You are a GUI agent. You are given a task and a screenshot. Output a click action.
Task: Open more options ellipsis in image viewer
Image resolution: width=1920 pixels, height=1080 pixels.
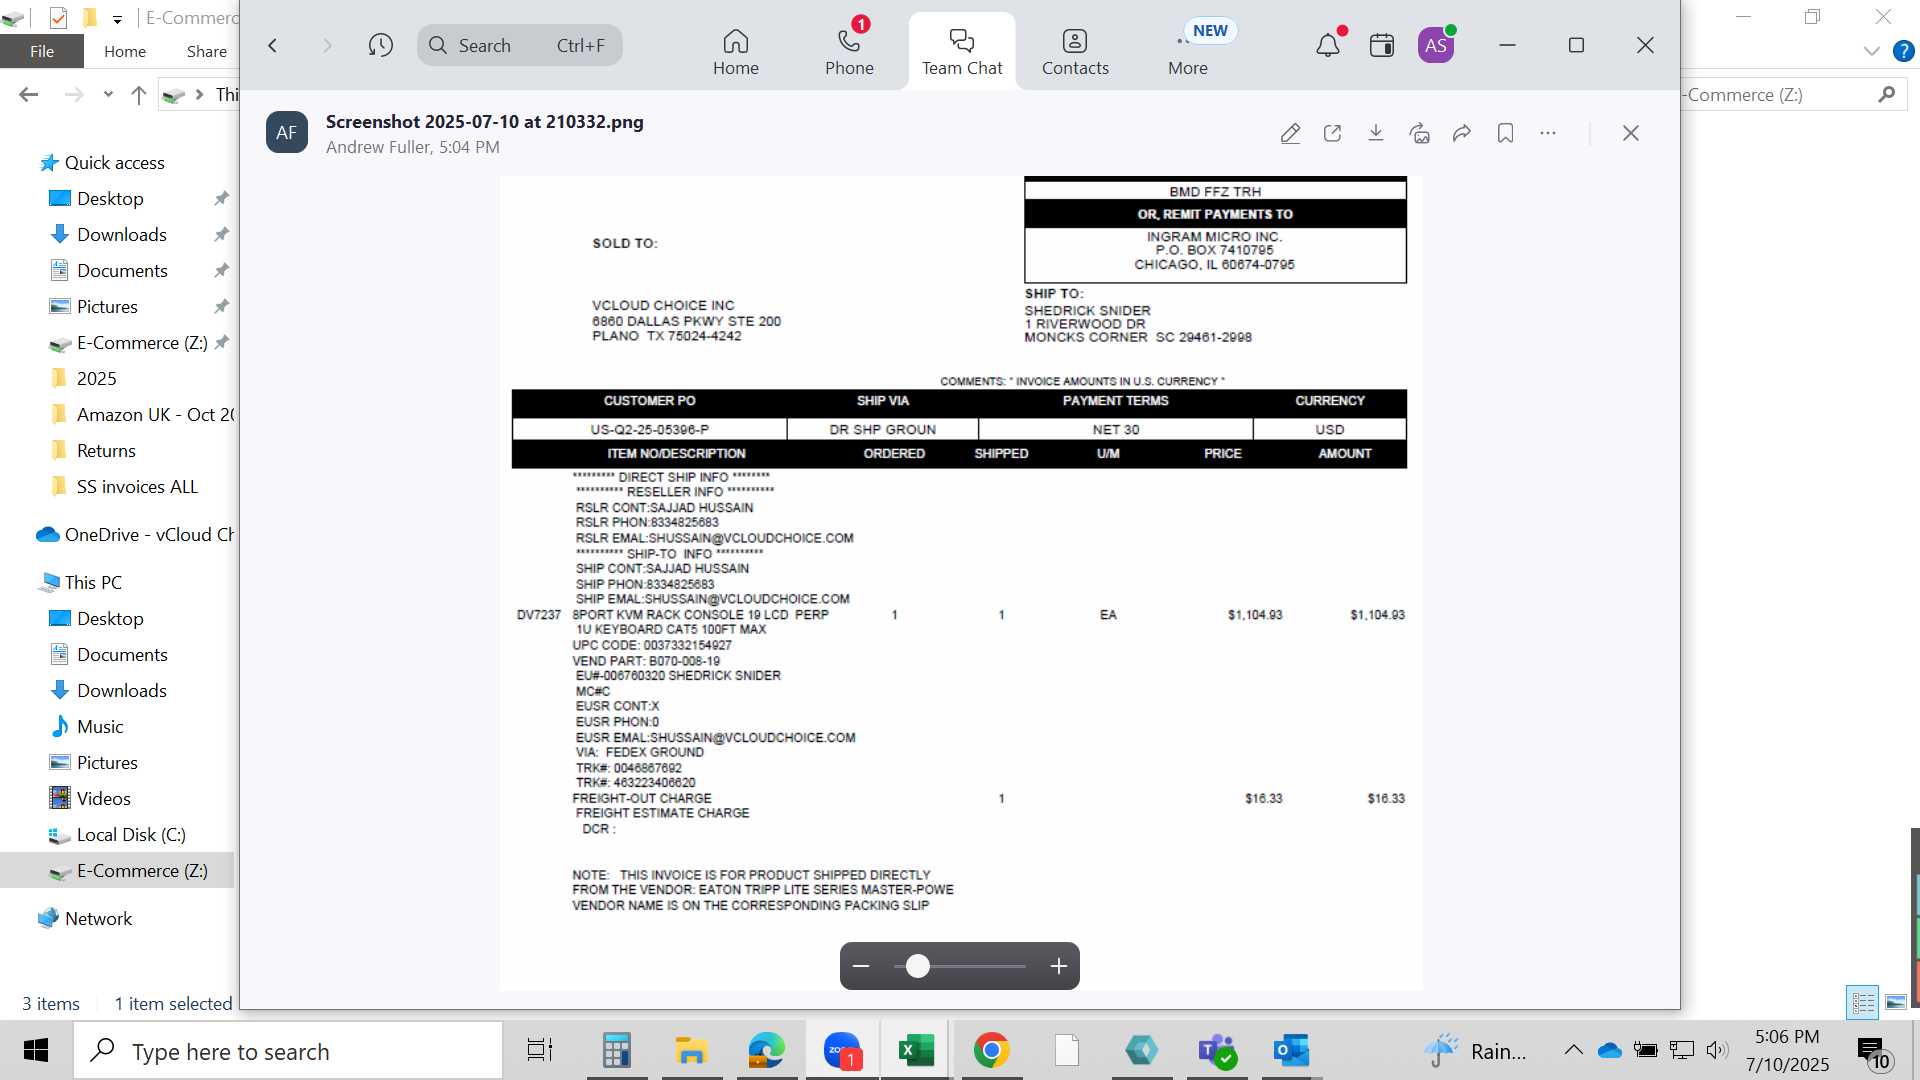pyautogui.click(x=1548, y=133)
